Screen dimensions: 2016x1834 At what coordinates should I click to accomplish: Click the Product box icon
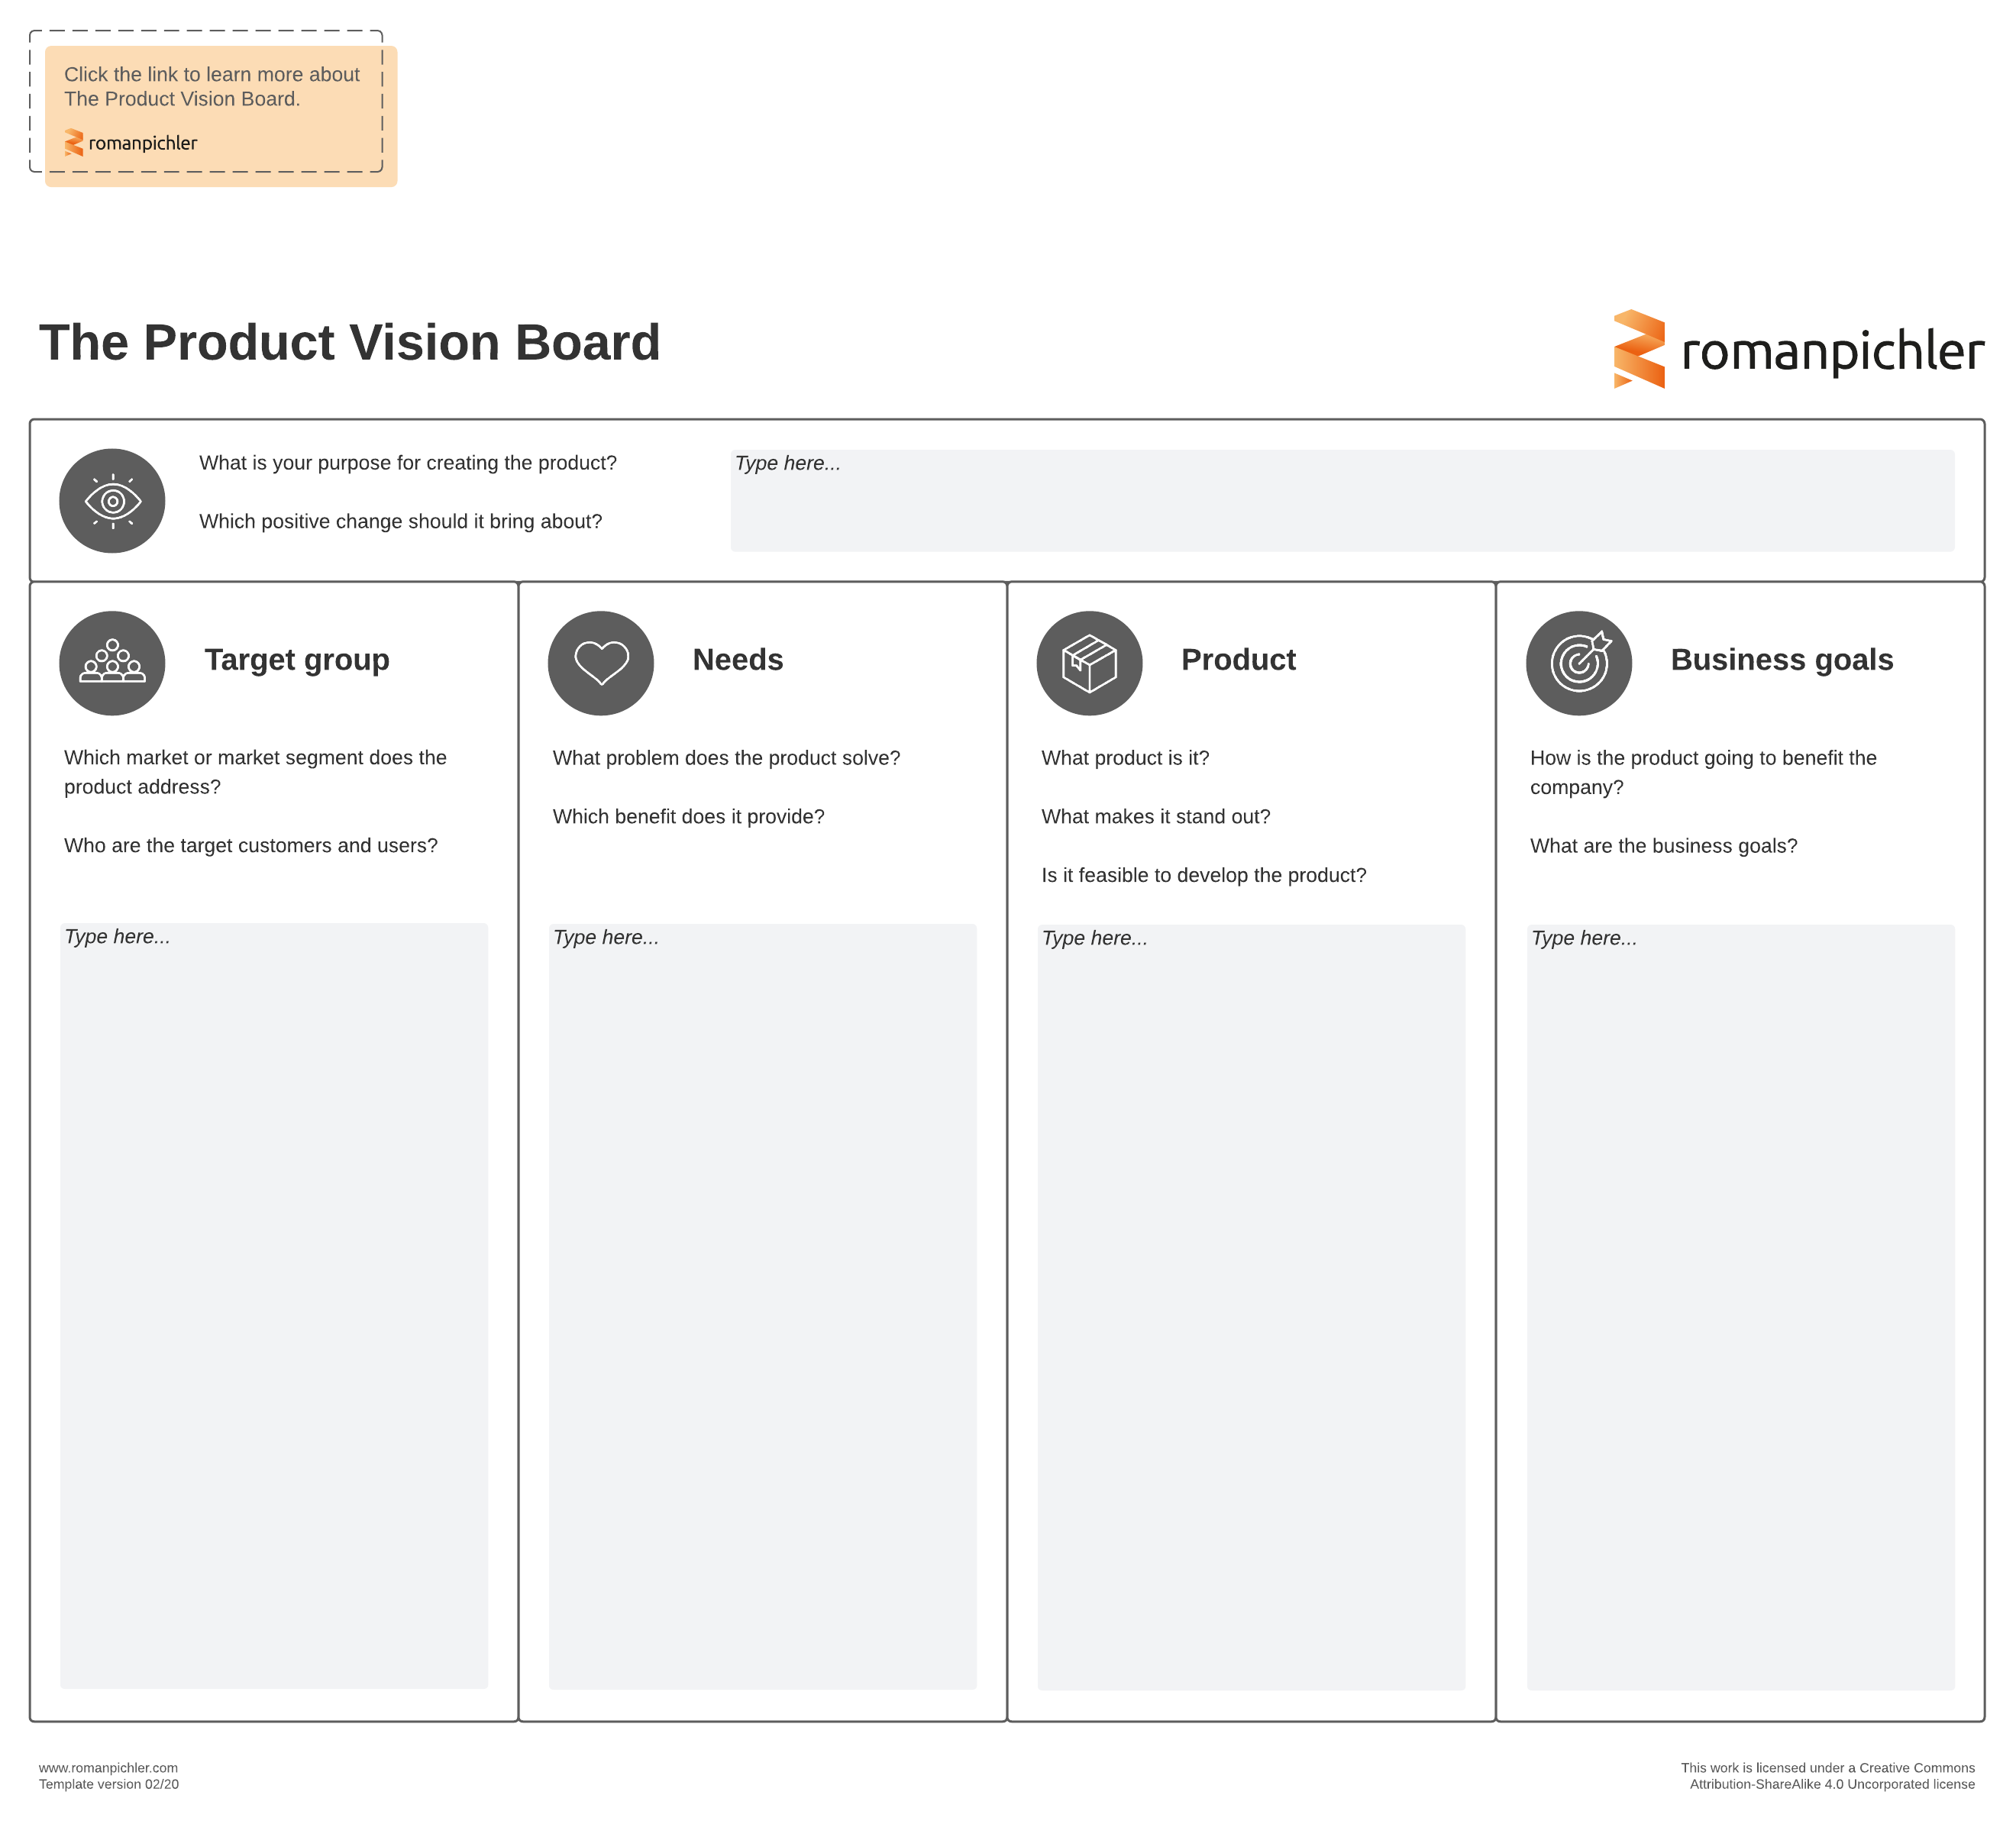pos(1089,662)
